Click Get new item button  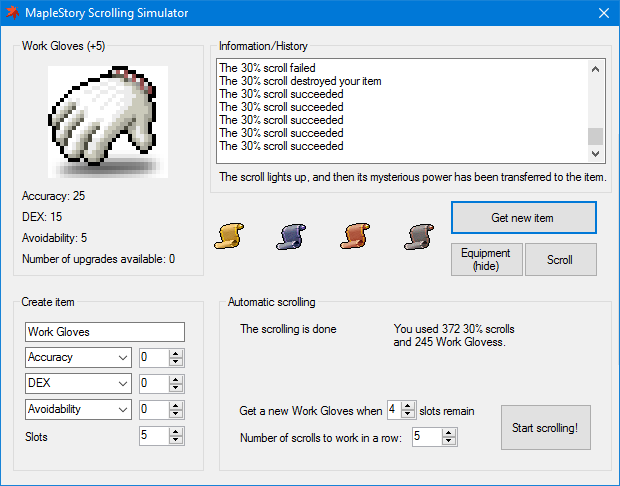click(523, 217)
